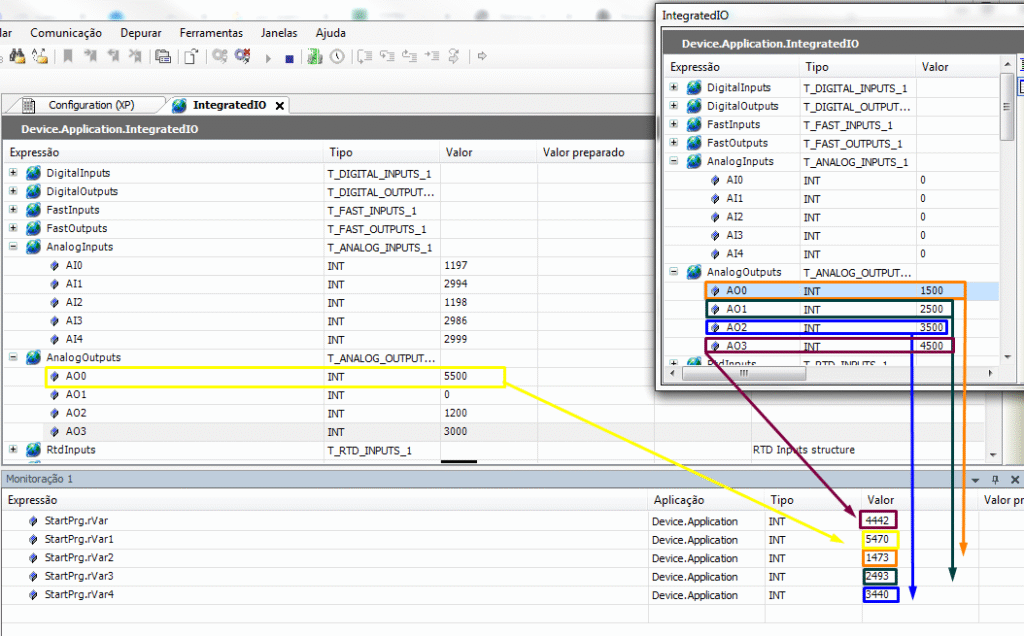The image size is (1024, 636).
Task: Toggle pin on Monitoração 1 panel
Action: click(995, 479)
